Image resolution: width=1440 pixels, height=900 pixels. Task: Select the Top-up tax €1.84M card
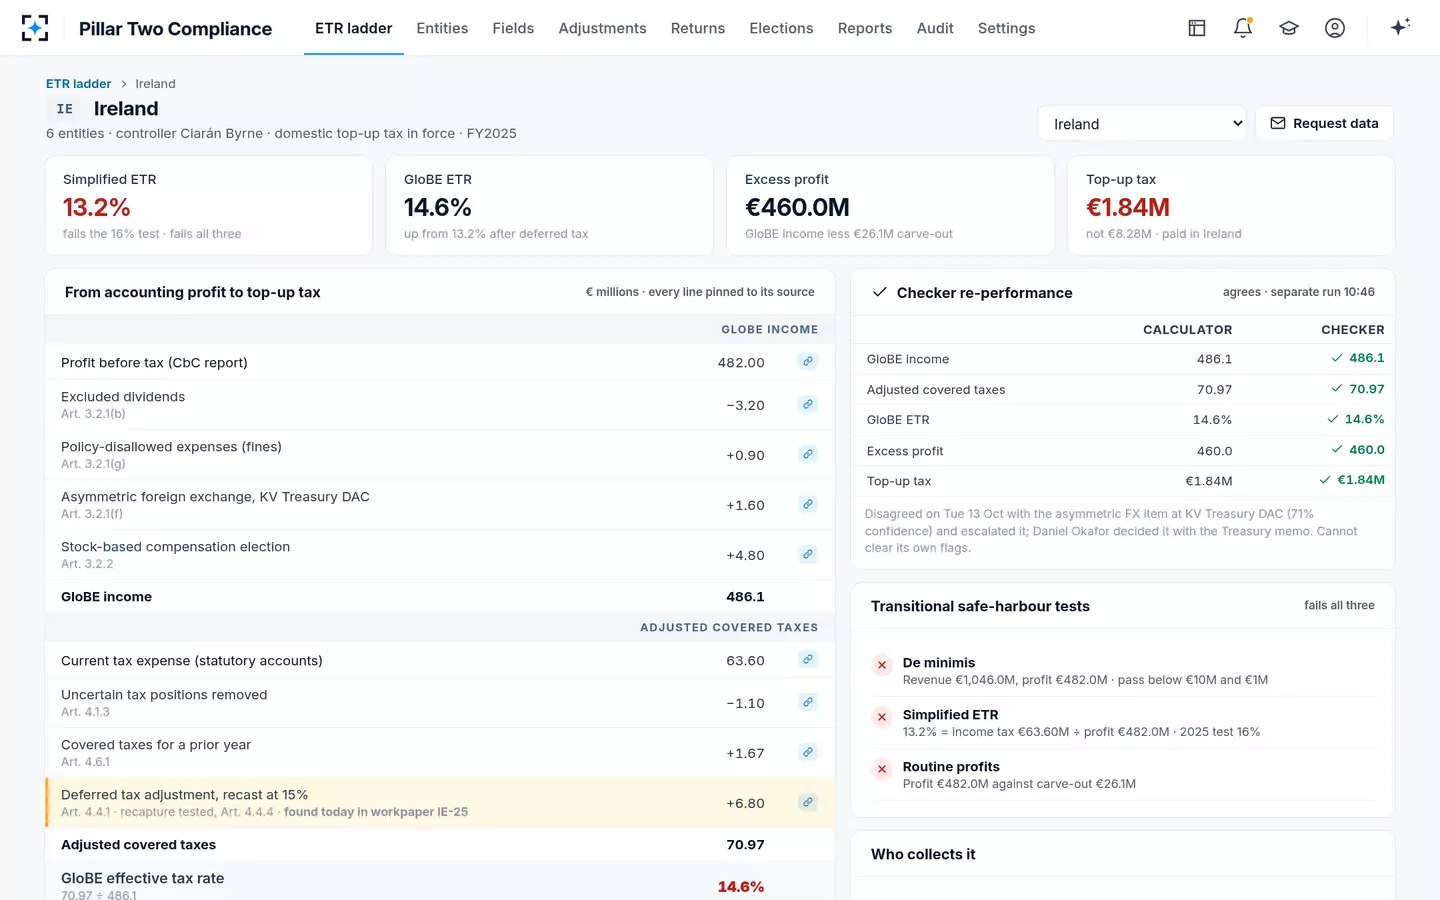[1231, 206]
